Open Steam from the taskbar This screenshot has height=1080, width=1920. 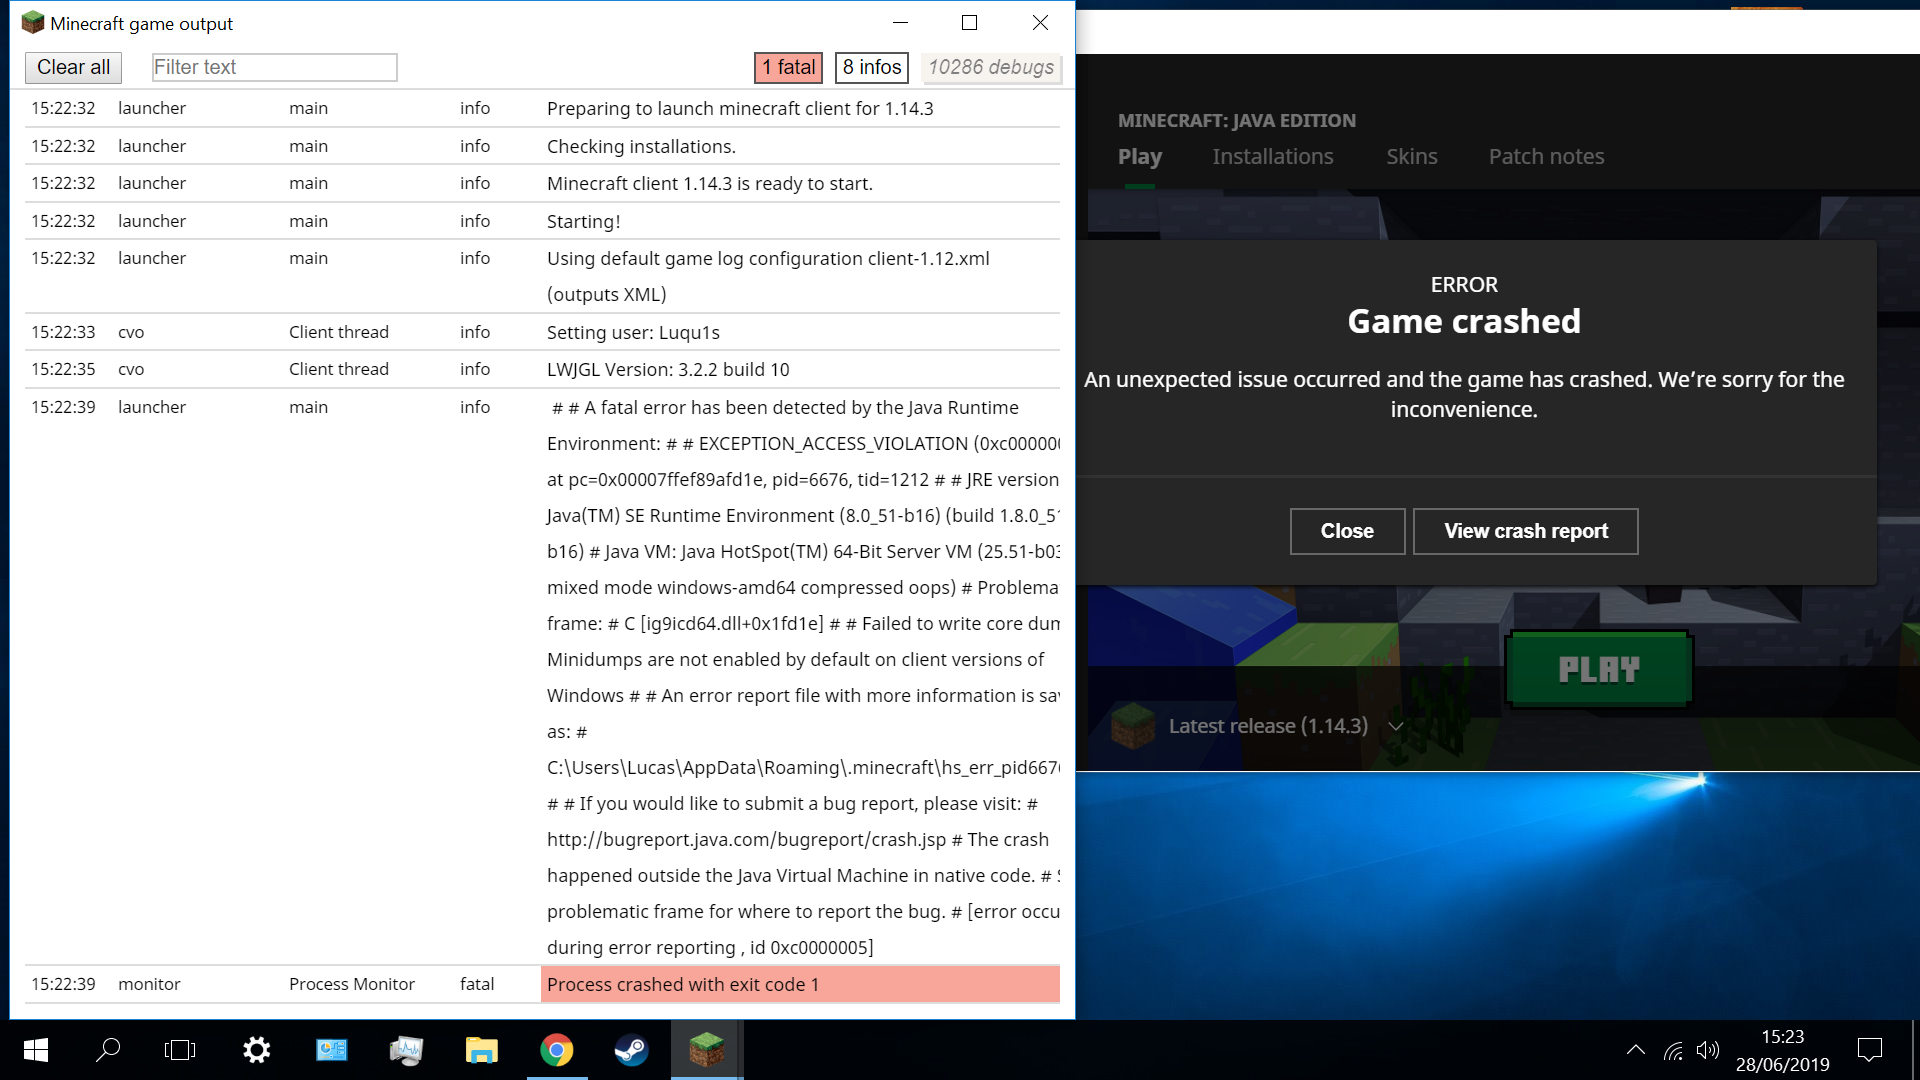(x=631, y=1050)
